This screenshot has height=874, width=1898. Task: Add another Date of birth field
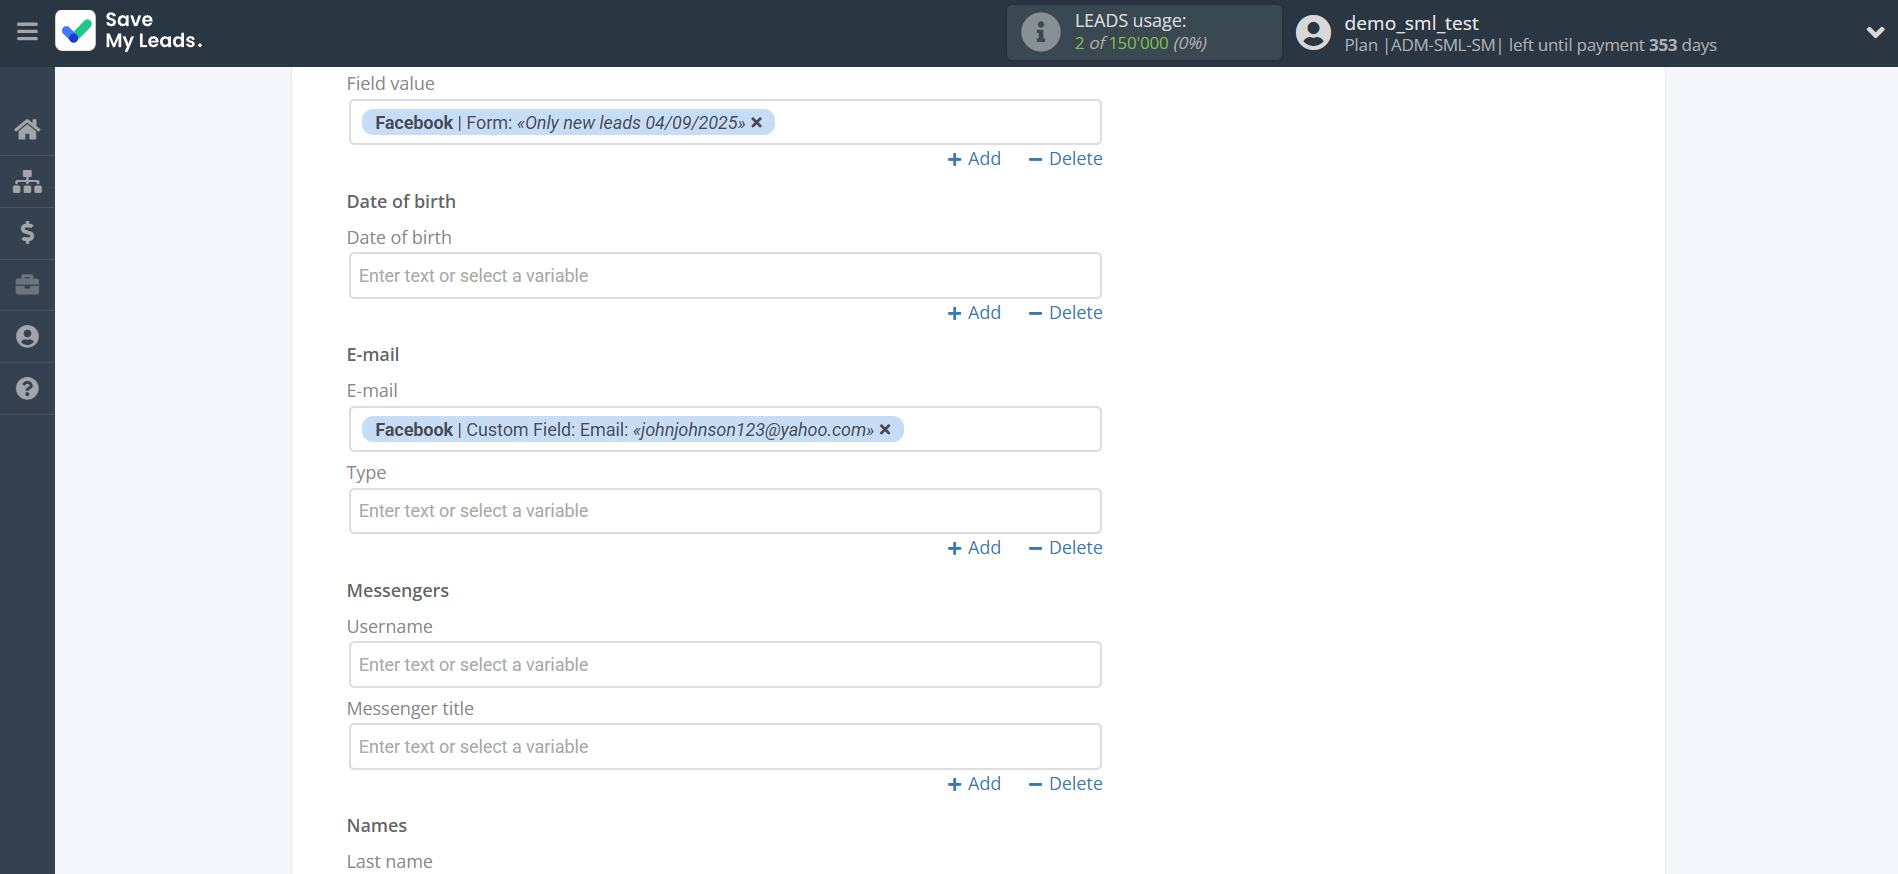(x=974, y=313)
